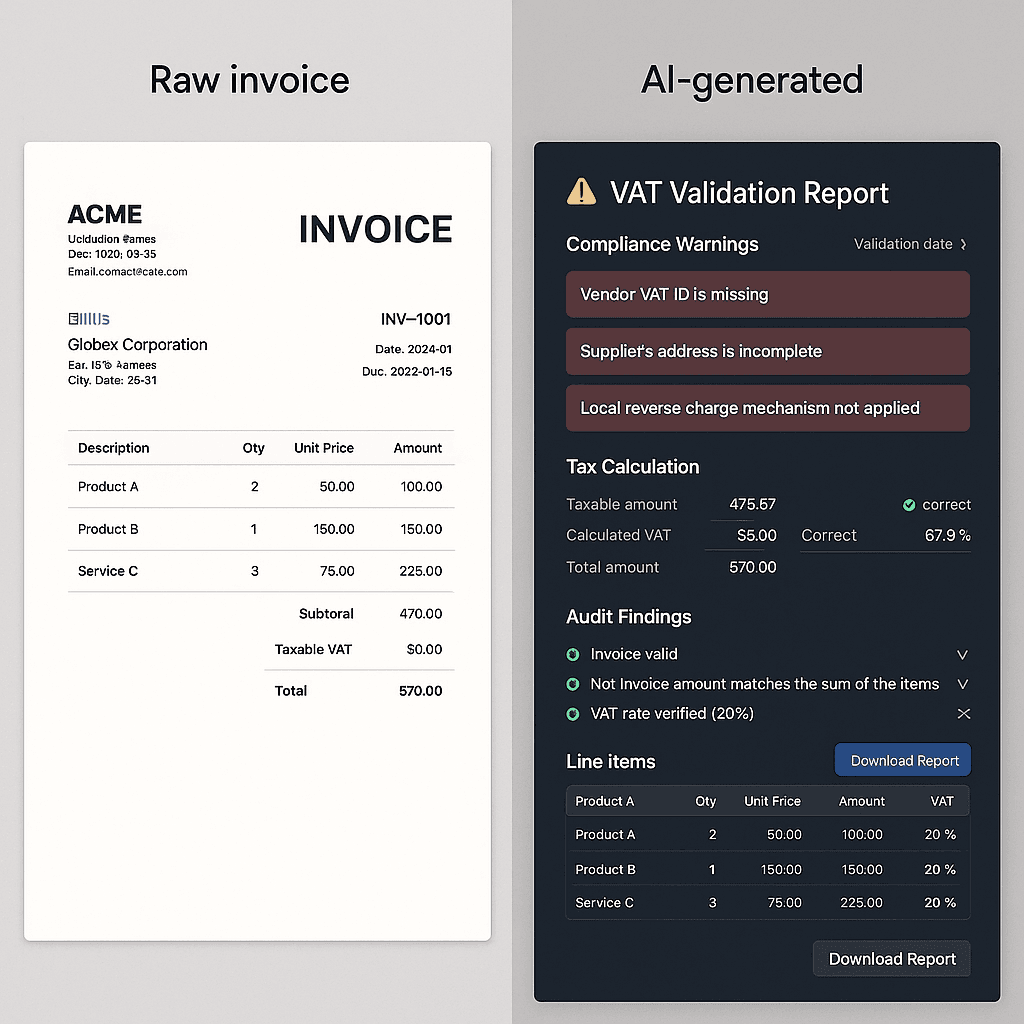Click 'Unit Frice' header in Line items table
This screenshot has height=1024, width=1024.
[x=772, y=801]
